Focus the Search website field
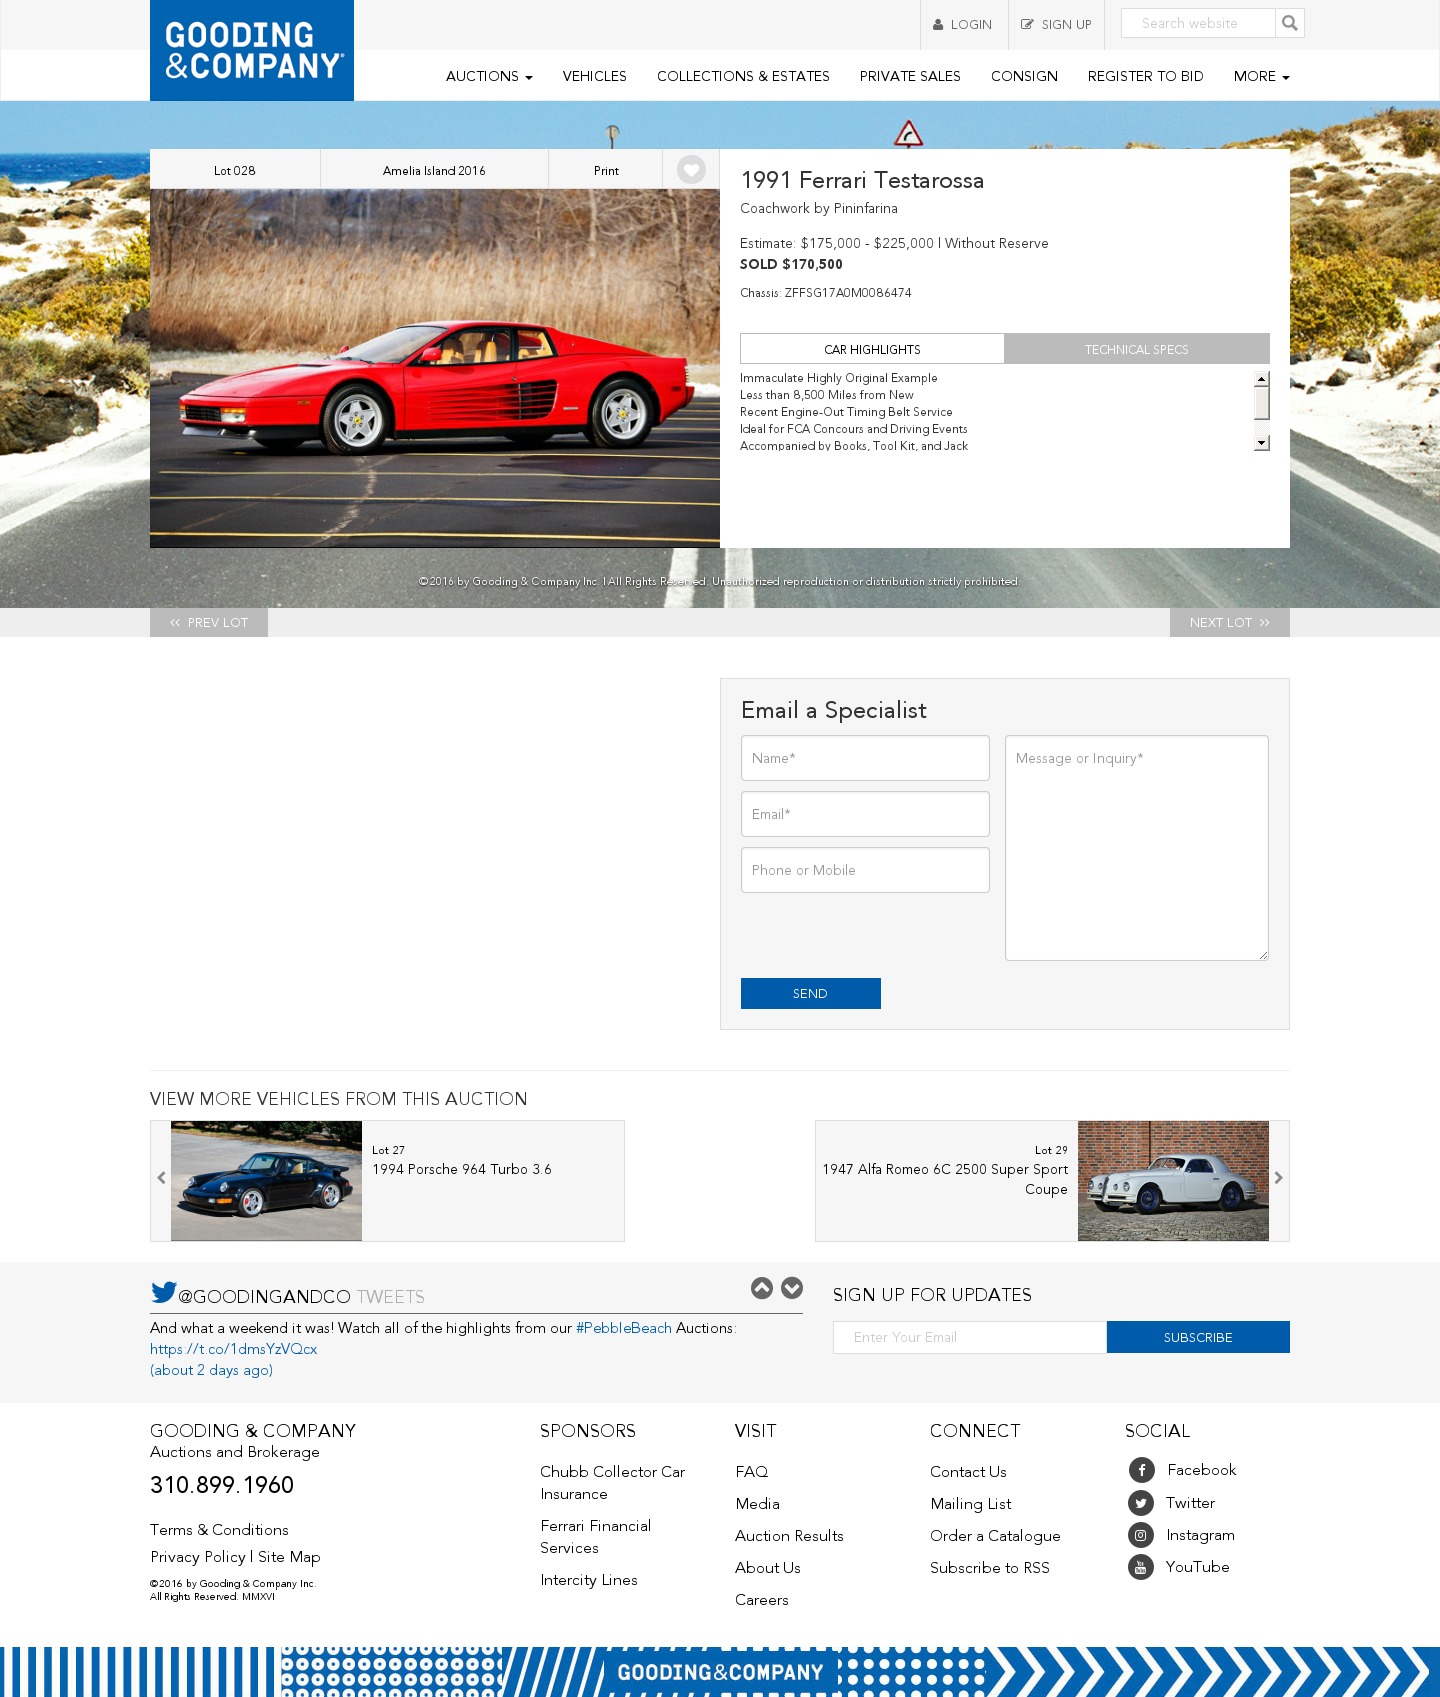Viewport: 1440px width, 1697px height. point(1198,23)
